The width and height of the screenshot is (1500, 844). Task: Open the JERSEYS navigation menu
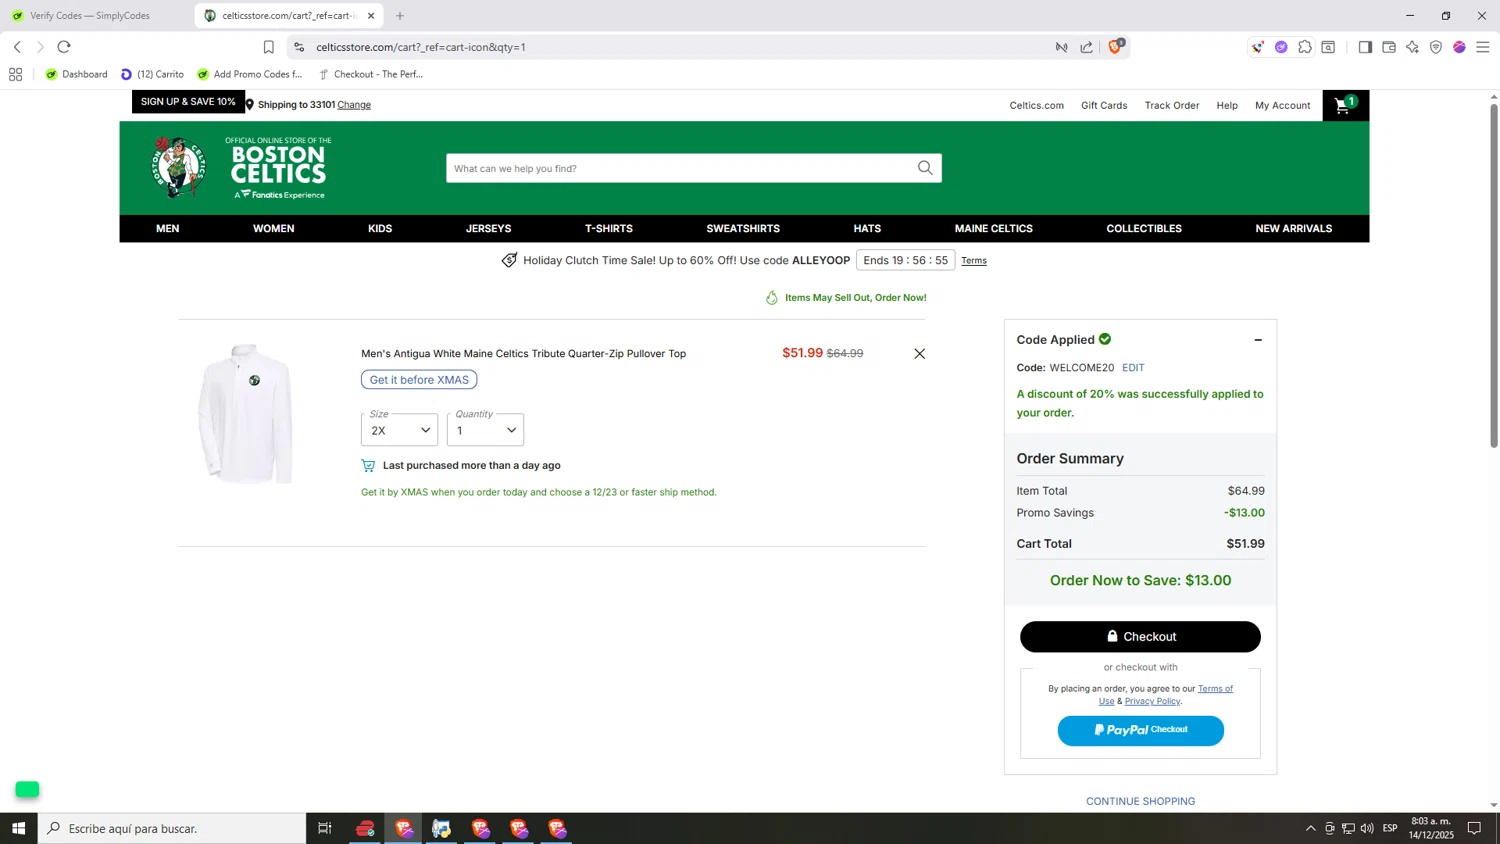tap(488, 229)
